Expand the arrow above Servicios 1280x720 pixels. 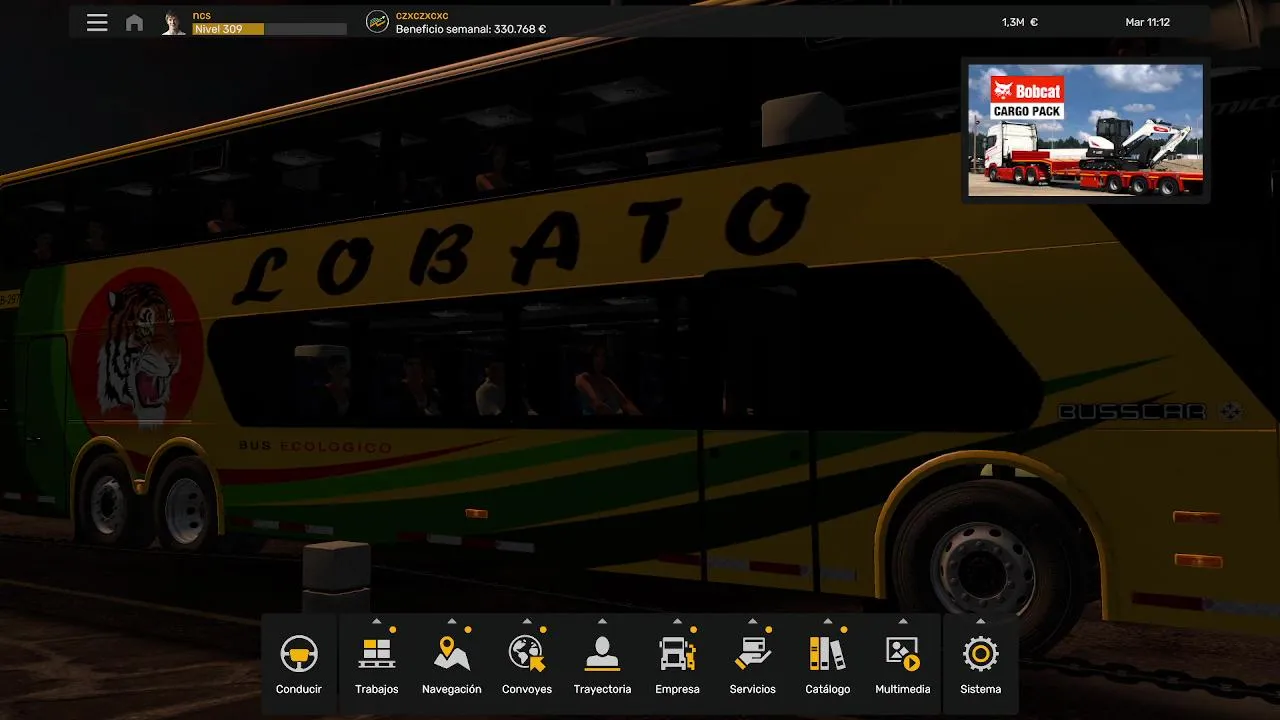752,621
